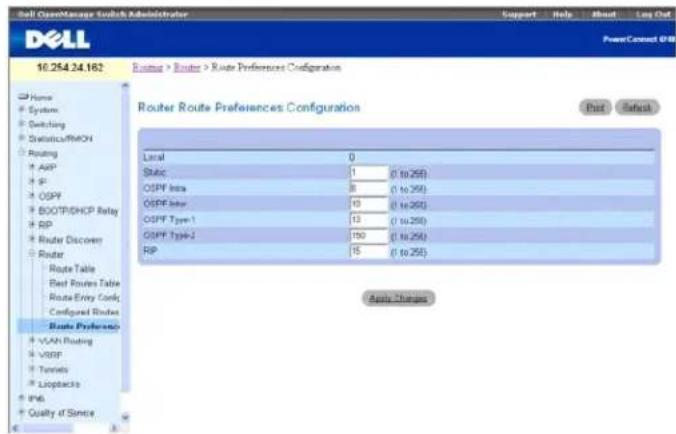Expand the Quality of Service node
This screenshot has width=676, height=434.
[21, 412]
